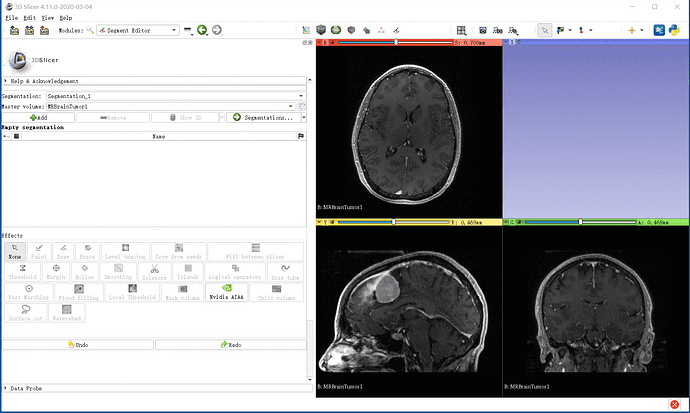Toggle red slice visibility eye icon
This screenshot has height=413, width=690.
[x=332, y=43]
